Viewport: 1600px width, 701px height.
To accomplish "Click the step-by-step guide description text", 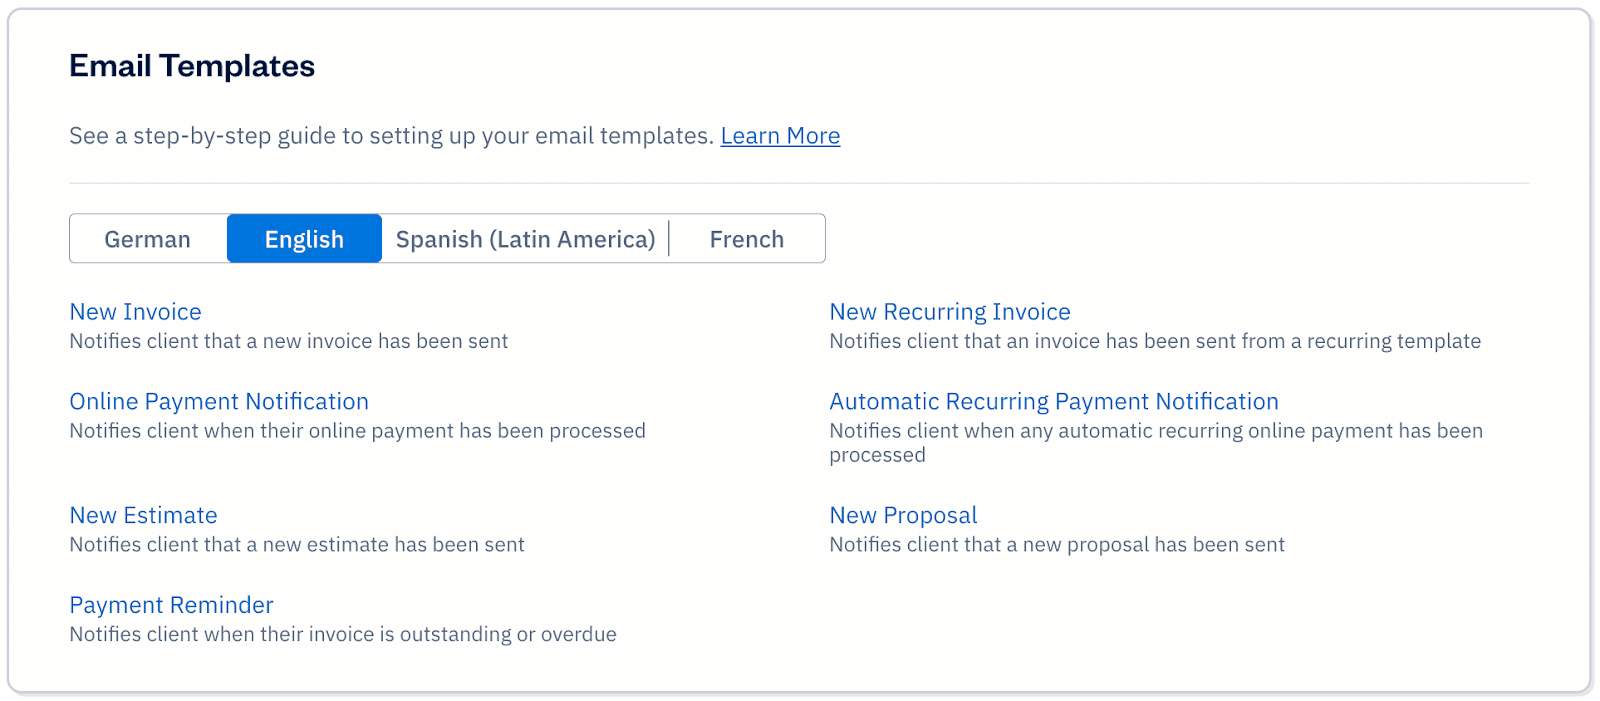I will (x=390, y=136).
